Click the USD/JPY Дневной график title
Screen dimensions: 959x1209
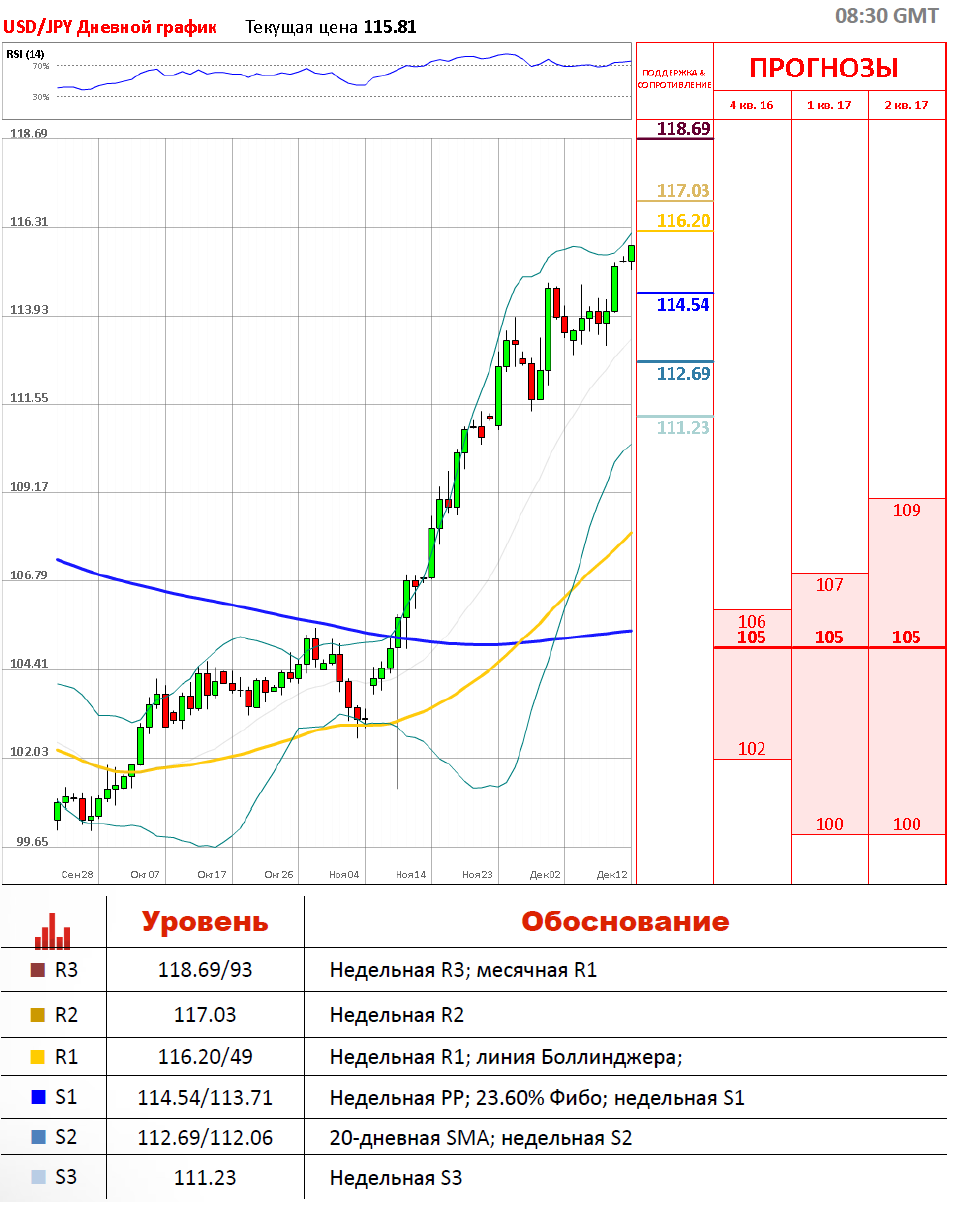(x=110, y=27)
